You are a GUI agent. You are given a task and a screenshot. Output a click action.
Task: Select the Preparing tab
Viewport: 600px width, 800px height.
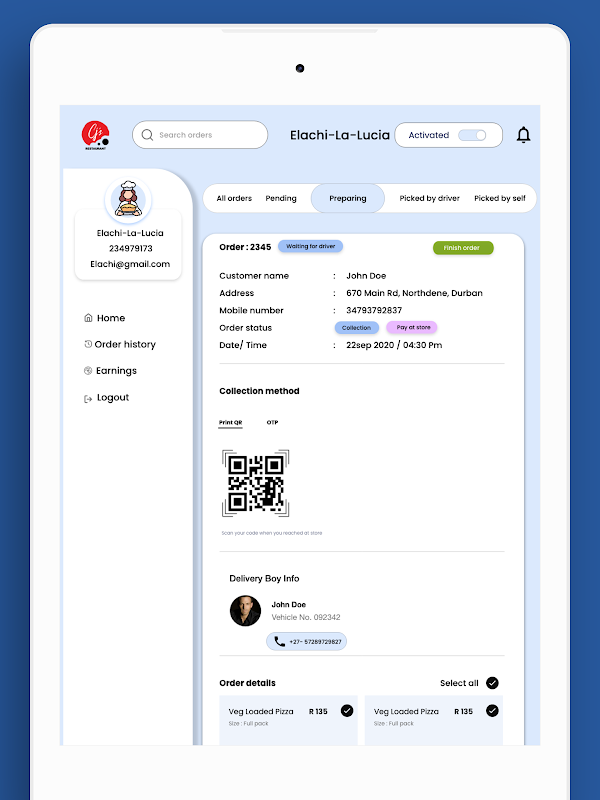tap(348, 198)
